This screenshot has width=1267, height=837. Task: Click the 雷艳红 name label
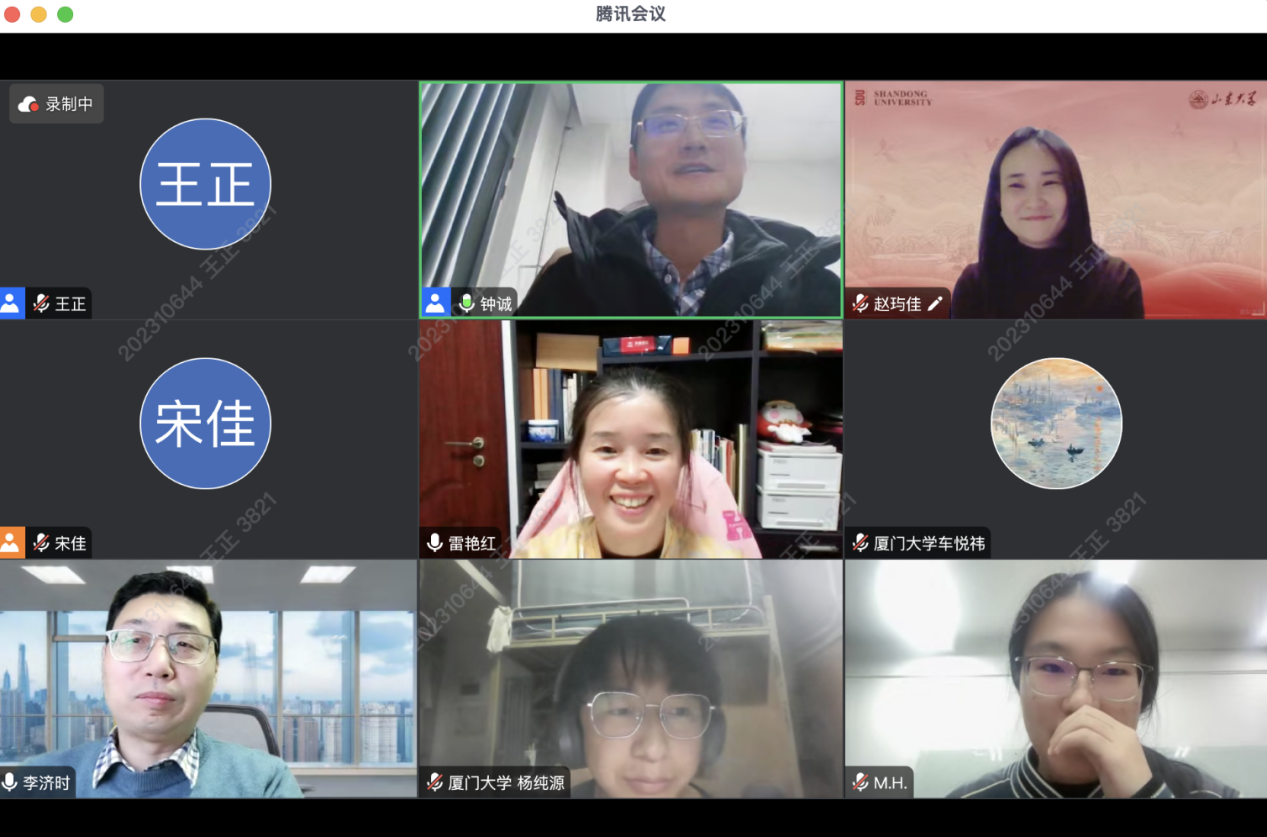click(x=472, y=543)
